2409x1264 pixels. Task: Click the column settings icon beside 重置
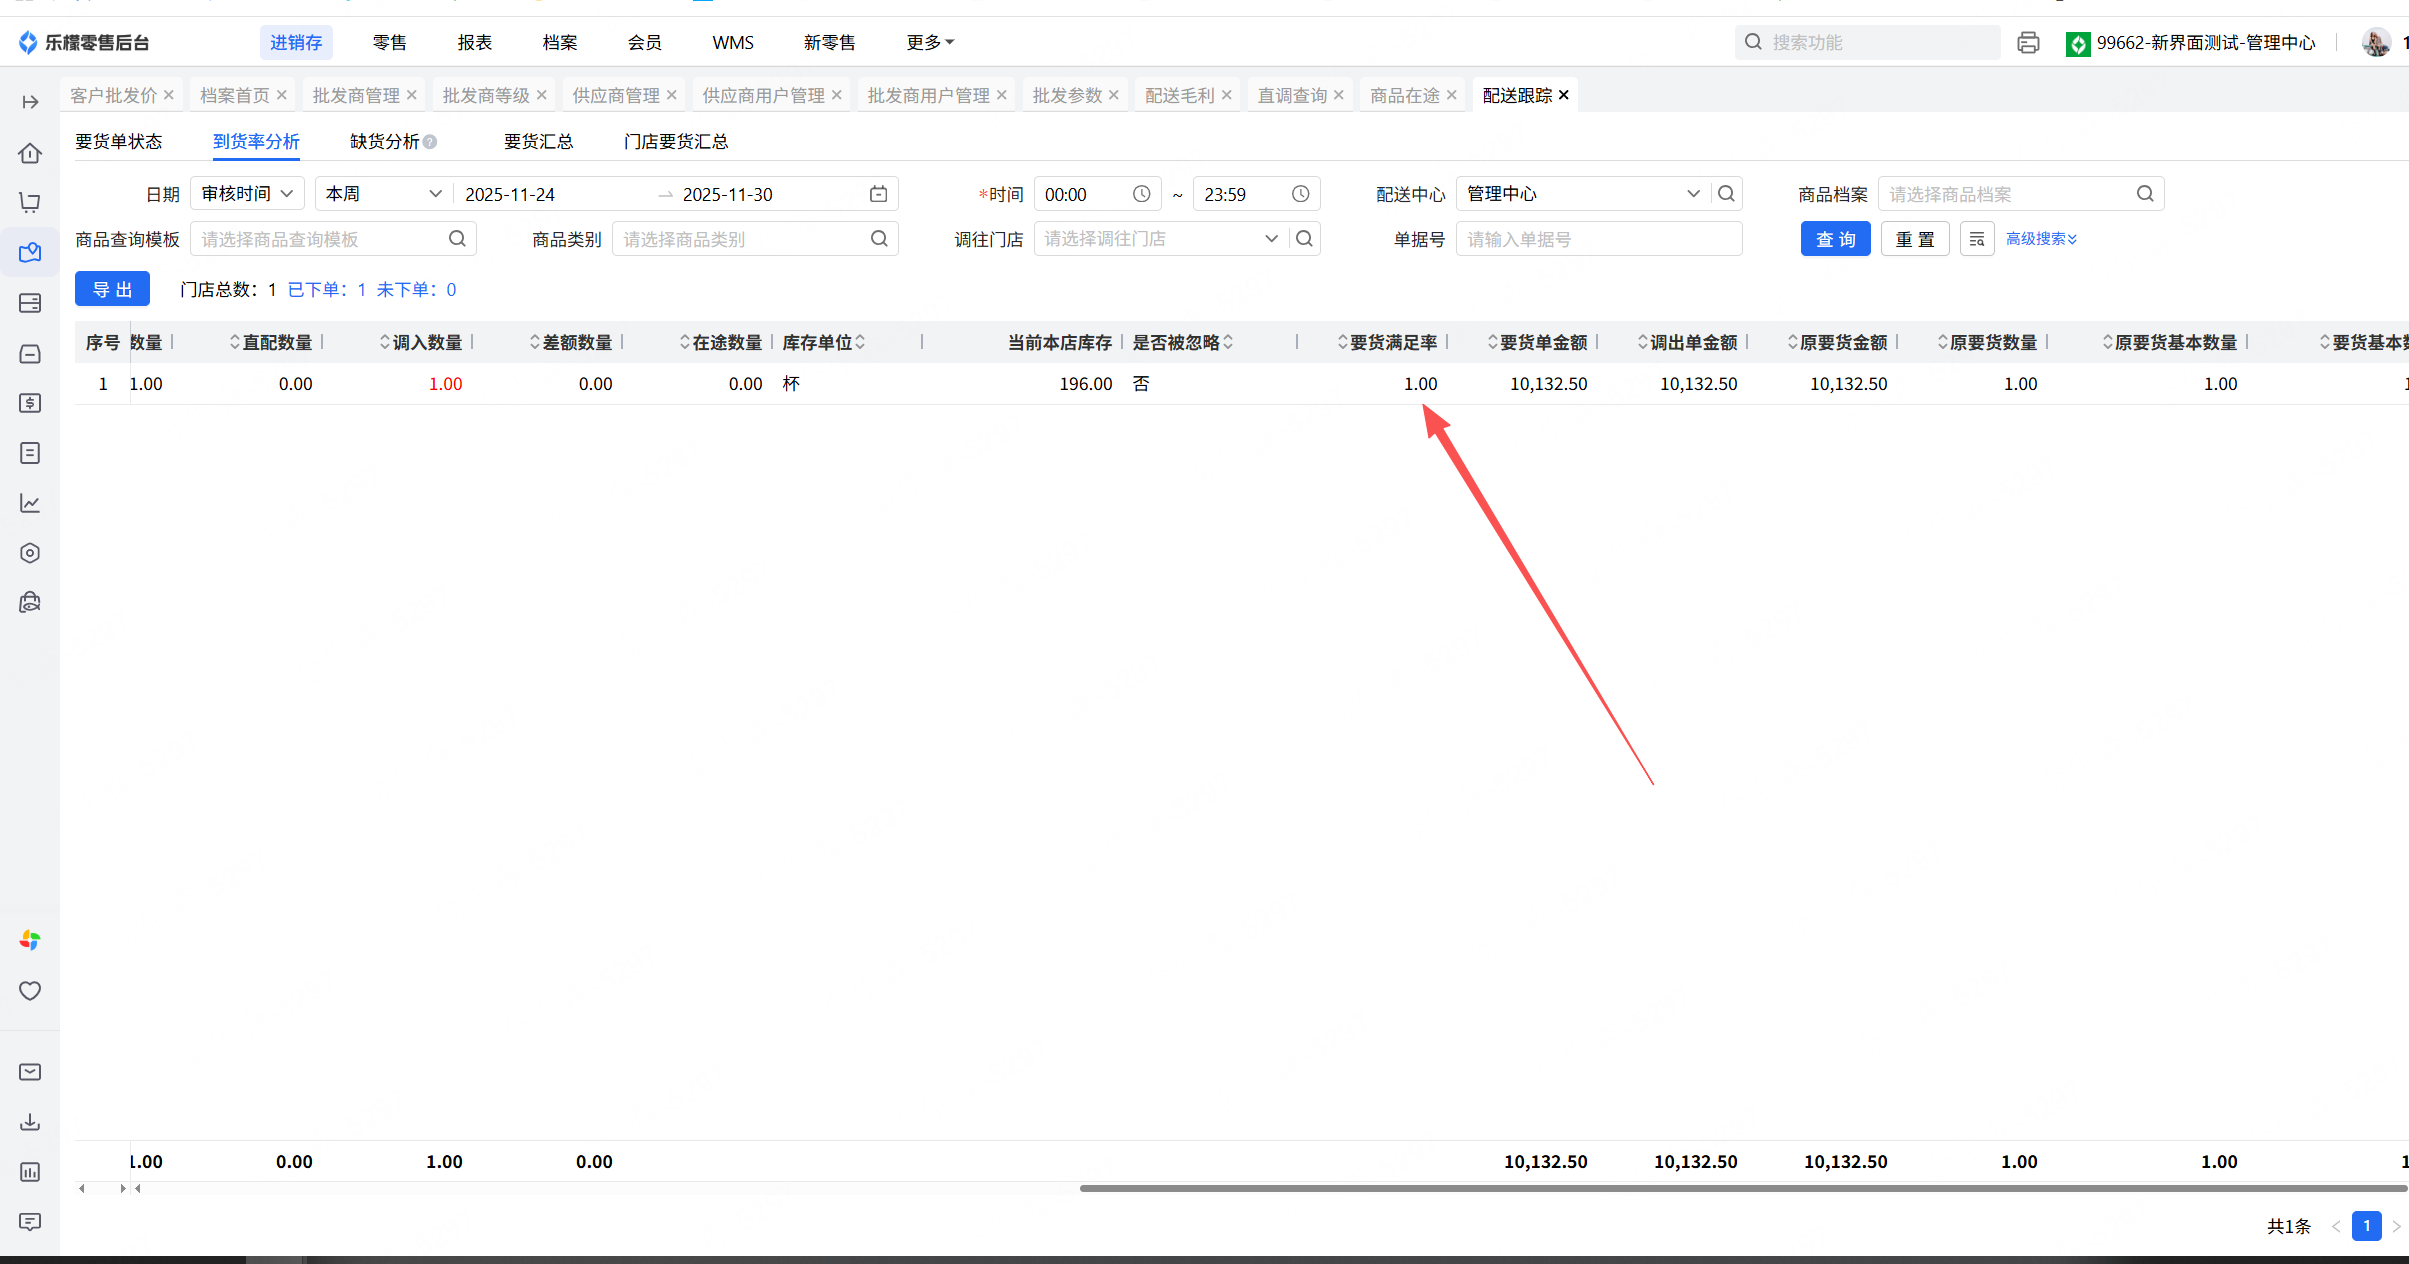(x=1977, y=240)
